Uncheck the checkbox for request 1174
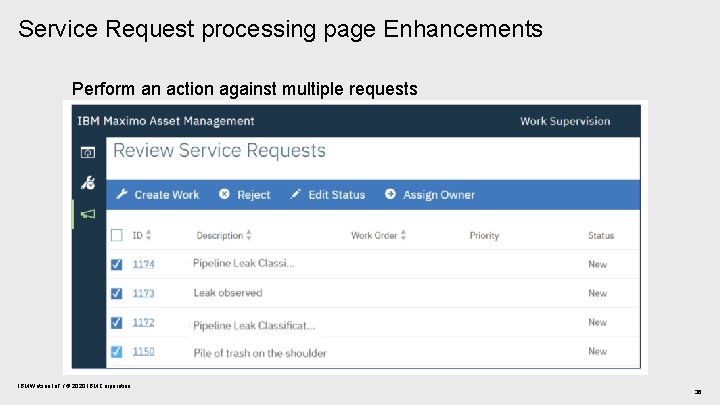The width and height of the screenshot is (720, 405). click(x=117, y=264)
